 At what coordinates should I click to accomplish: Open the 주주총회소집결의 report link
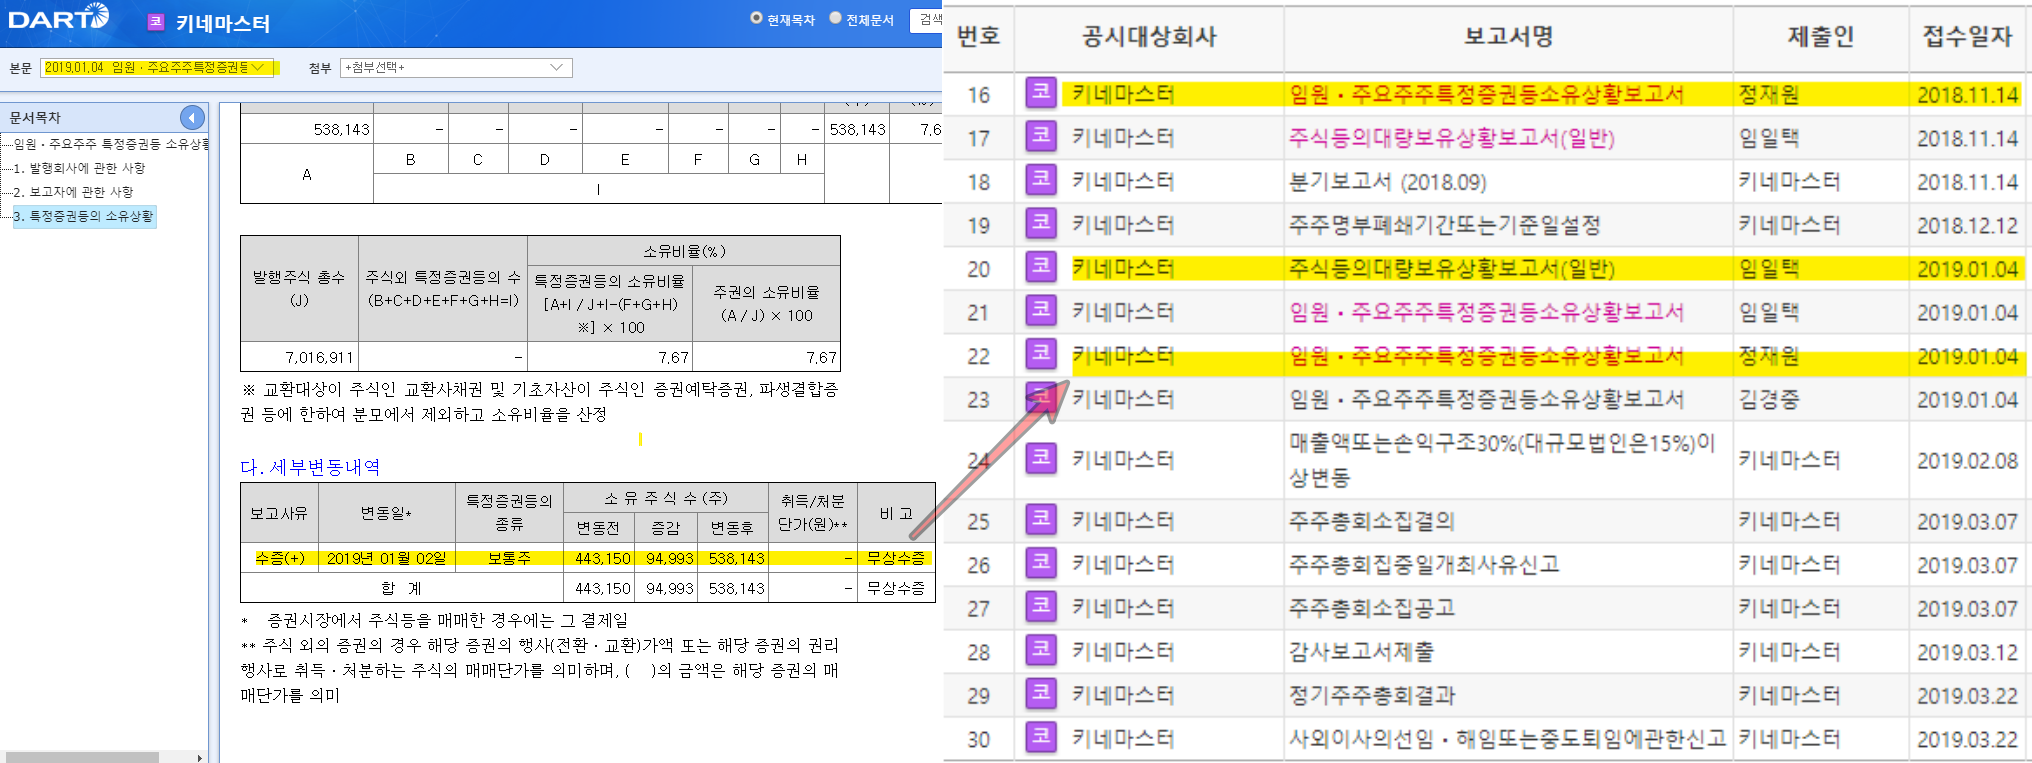[x=1371, y=520]
